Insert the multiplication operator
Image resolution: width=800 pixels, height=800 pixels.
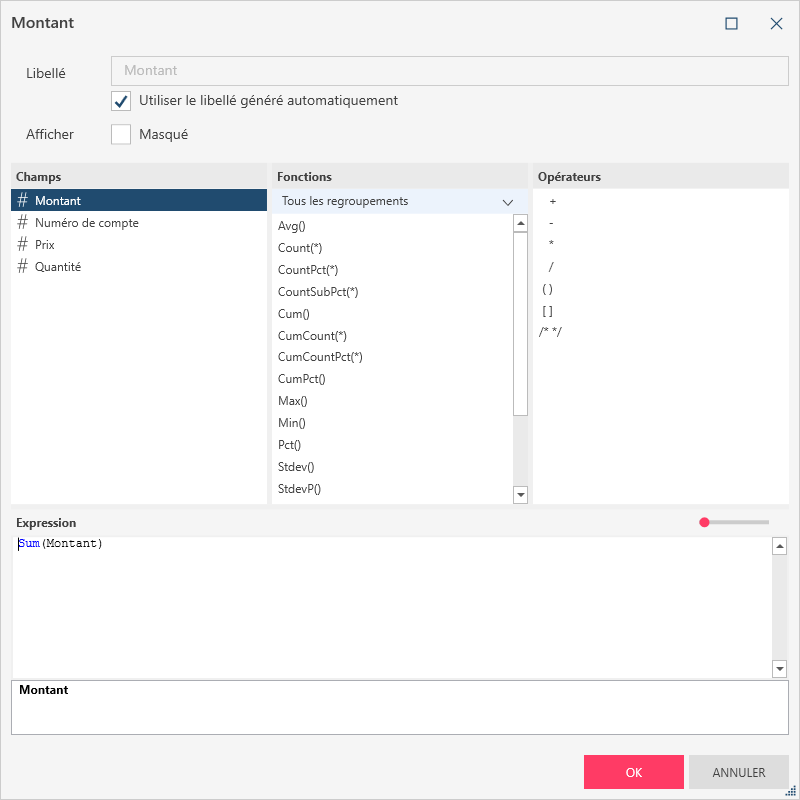551,244
